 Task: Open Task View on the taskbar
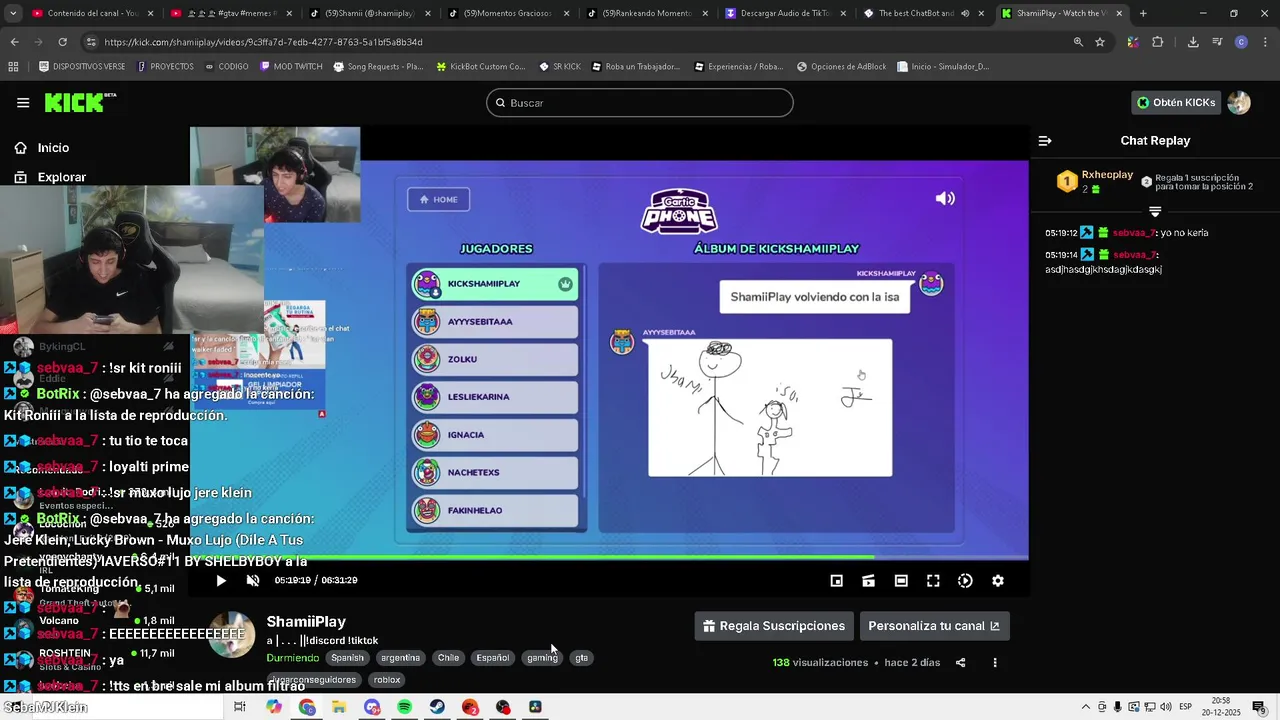tap(240, 707)
